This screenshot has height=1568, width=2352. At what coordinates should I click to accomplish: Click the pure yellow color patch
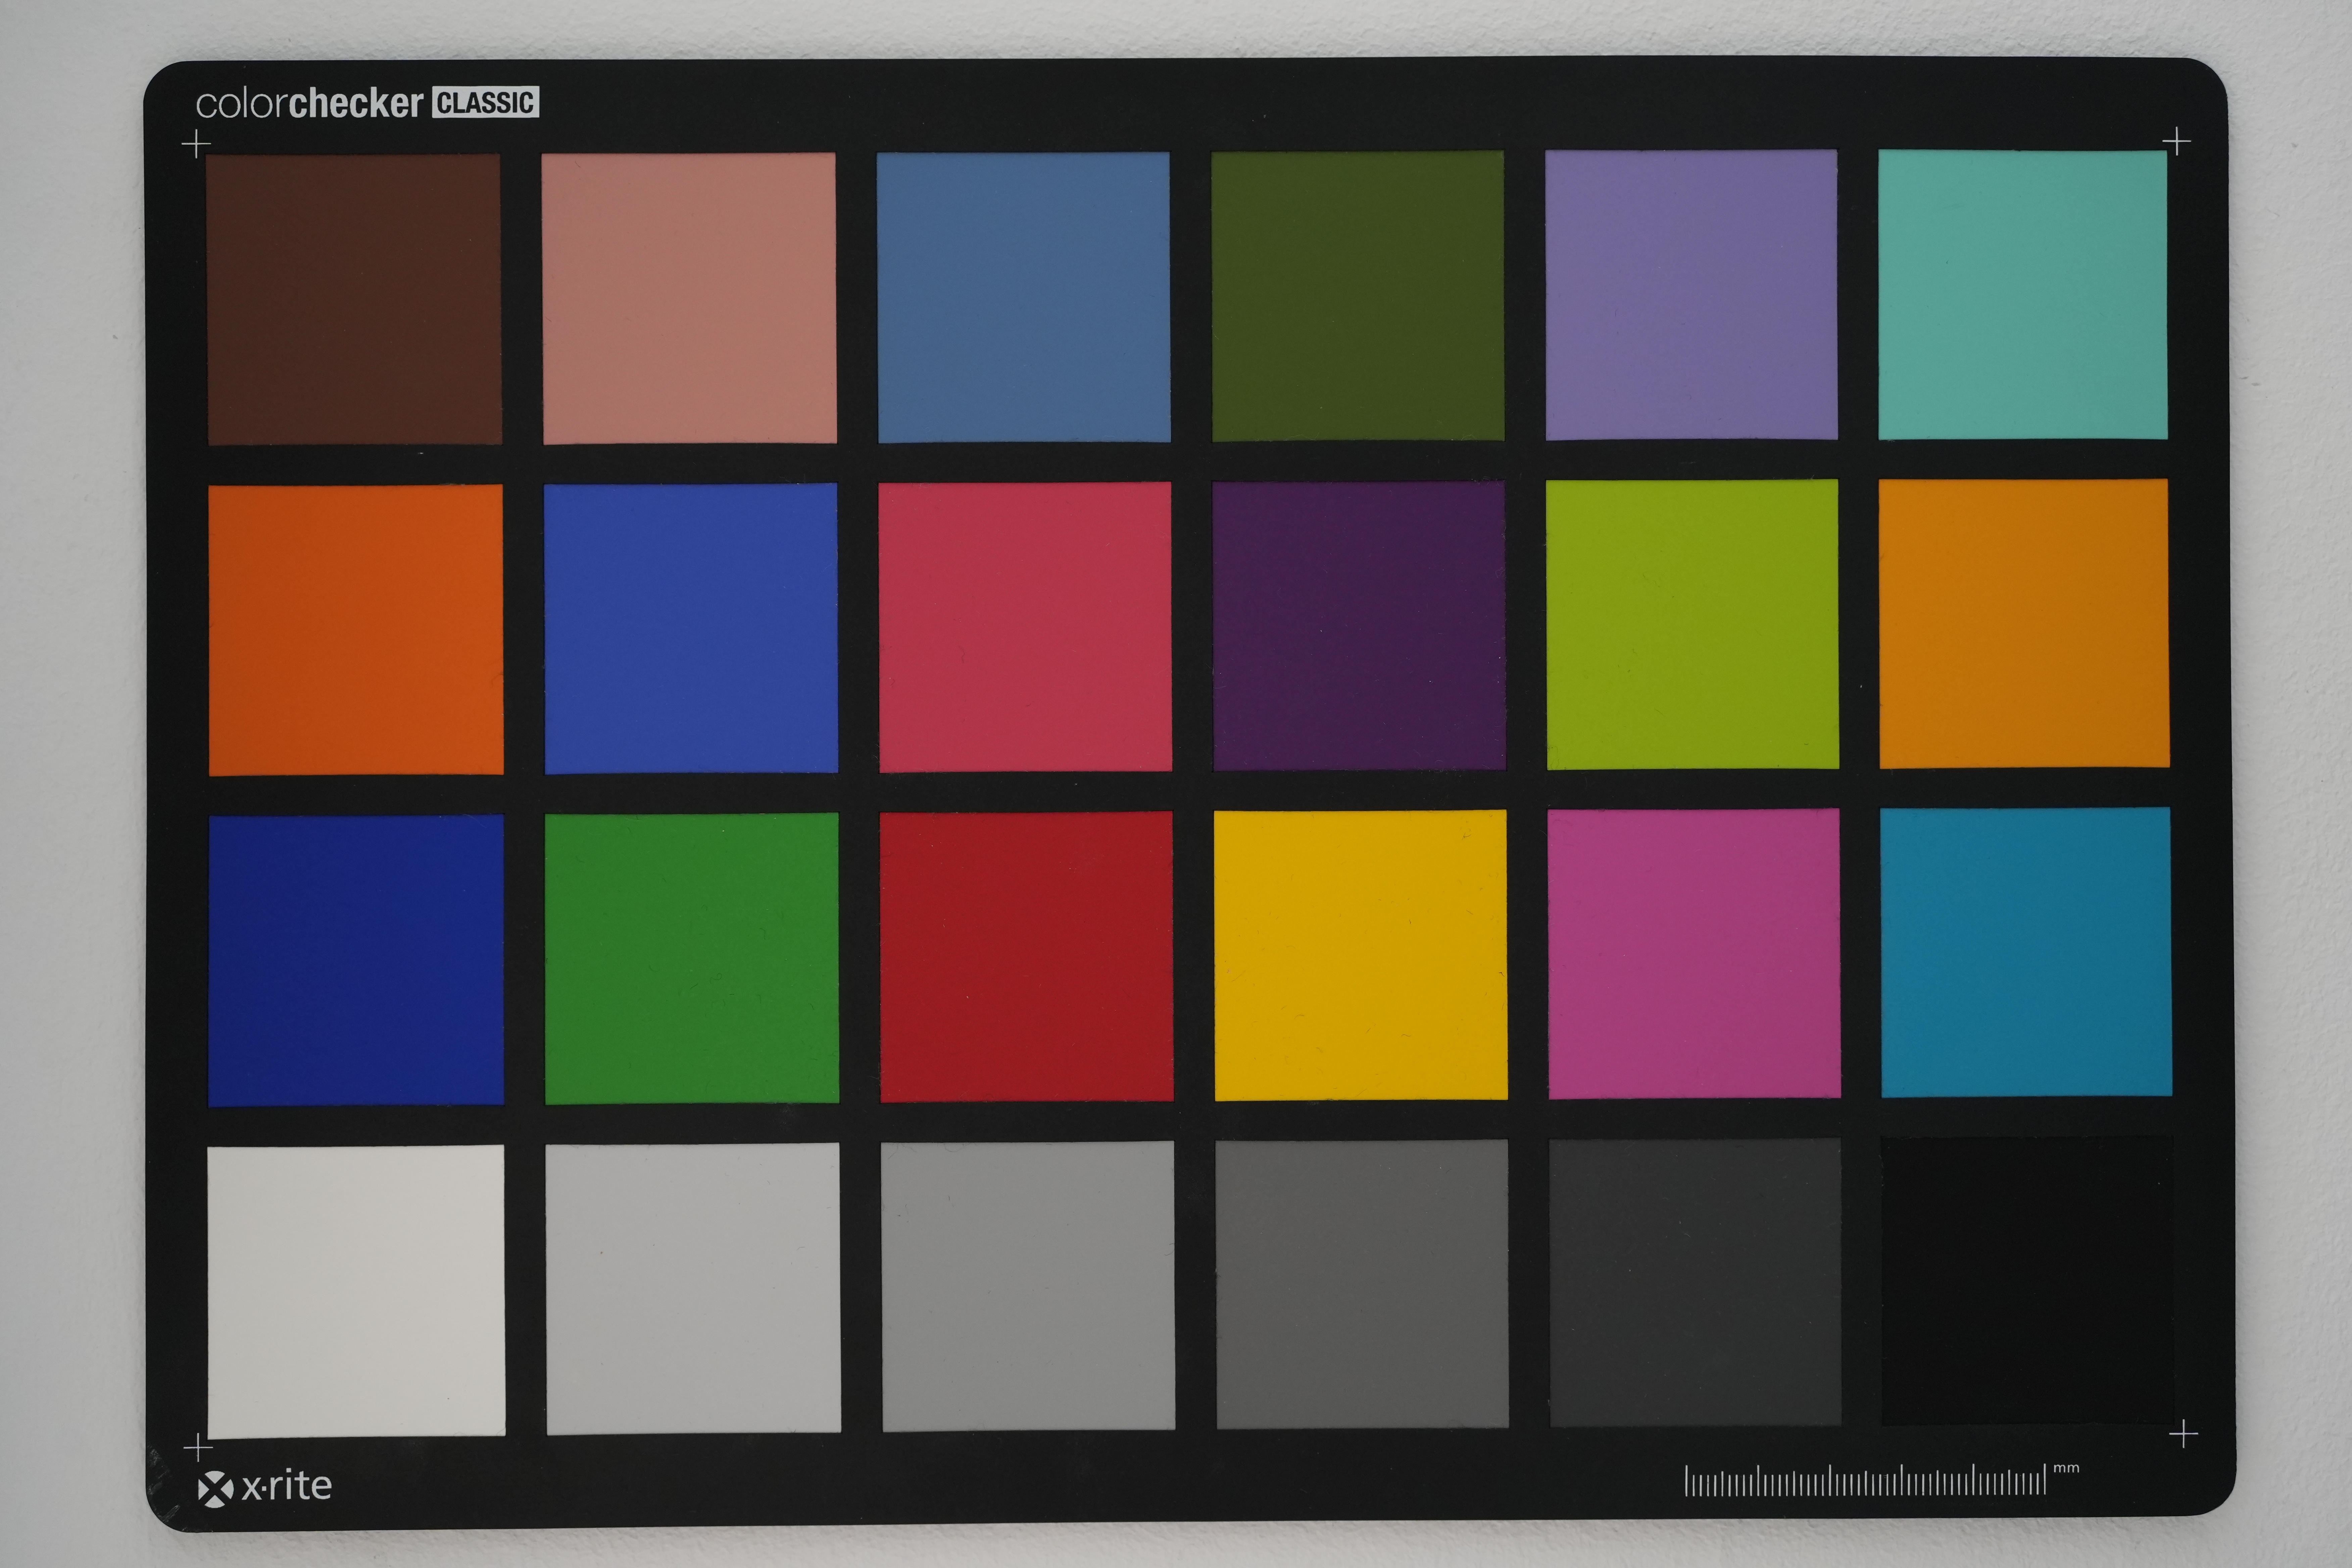coord(1360,955)
